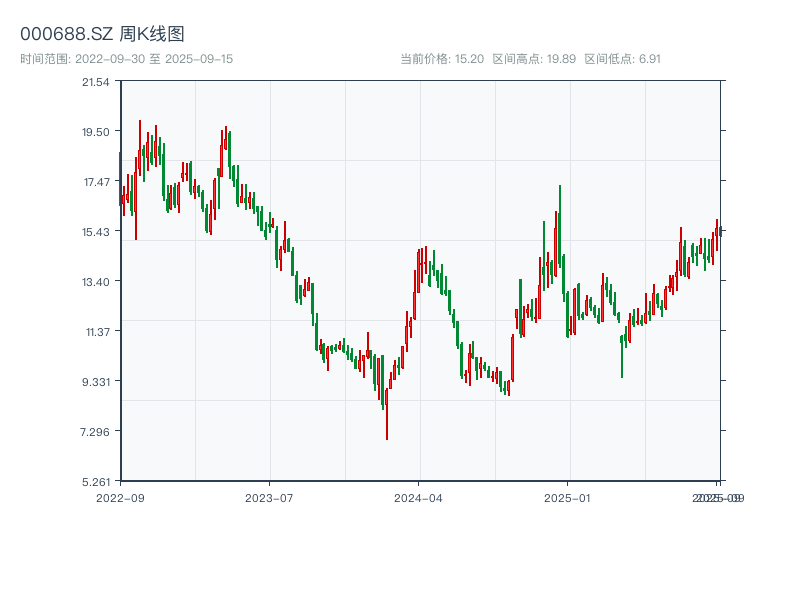Click the 21.54 y-axis label
Viewport: 800px width, 600px height.
pyautogui.click(x=96, y=81)
